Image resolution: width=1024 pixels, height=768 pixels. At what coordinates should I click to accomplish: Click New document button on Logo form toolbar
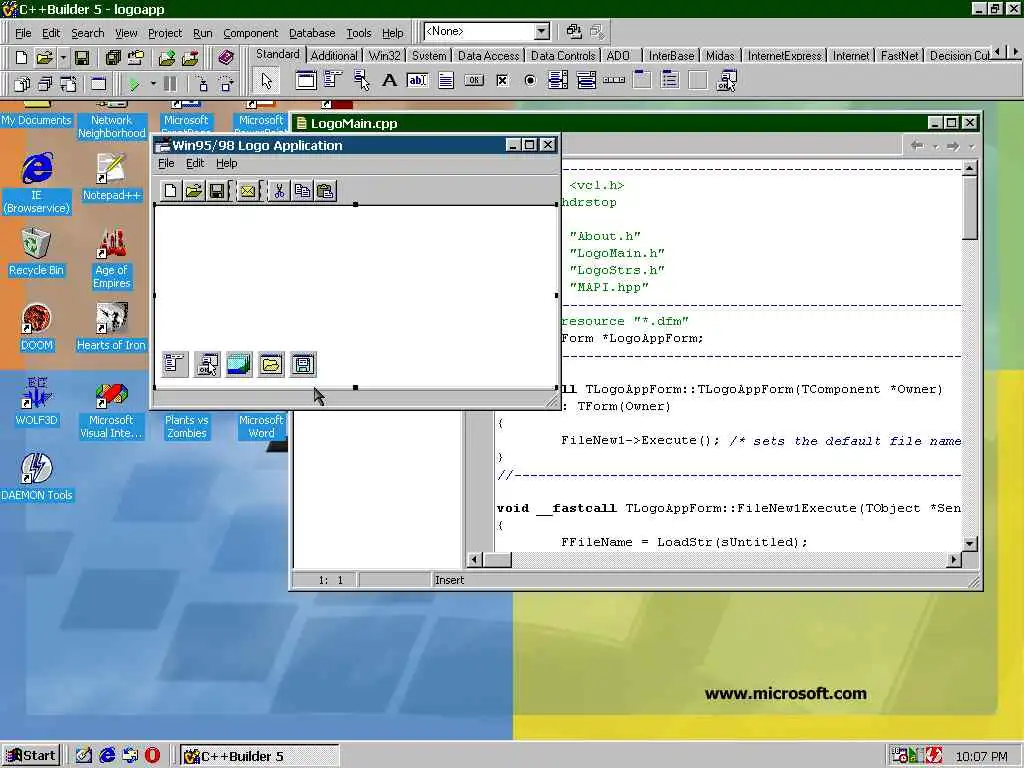[x=170, y=191]
